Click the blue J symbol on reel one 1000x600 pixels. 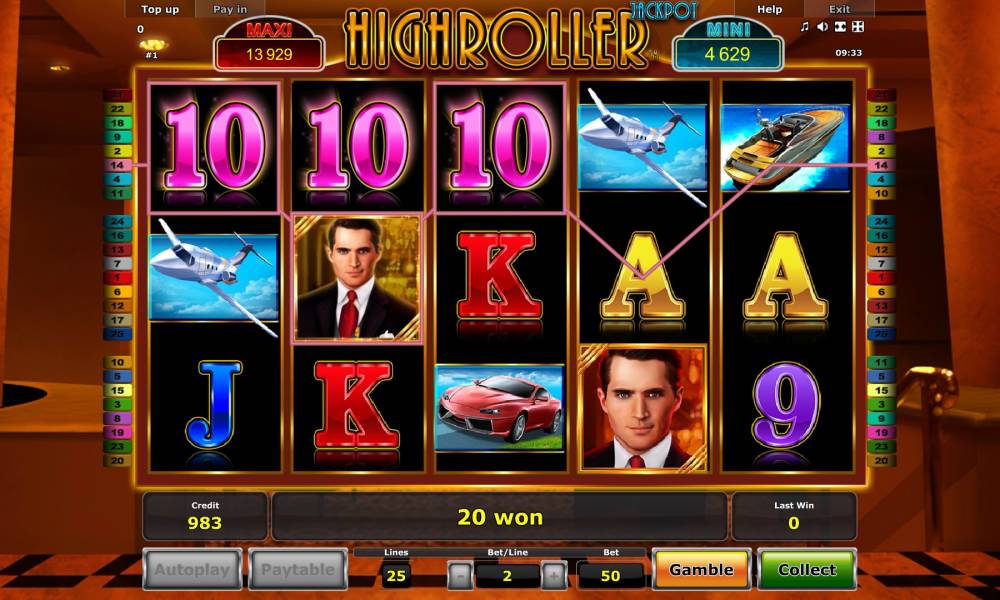214,405
